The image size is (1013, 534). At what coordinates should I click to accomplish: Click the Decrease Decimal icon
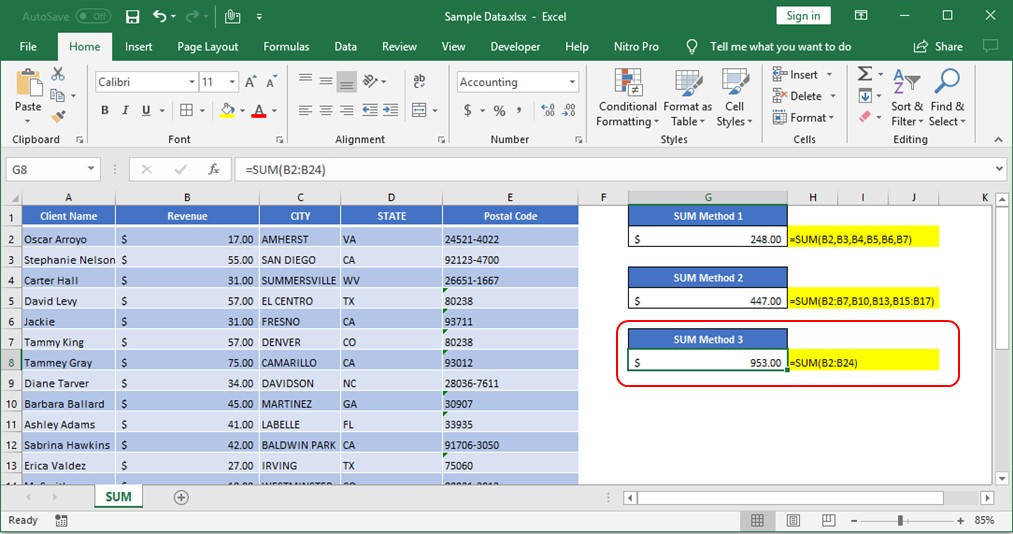tap(569, 110)
